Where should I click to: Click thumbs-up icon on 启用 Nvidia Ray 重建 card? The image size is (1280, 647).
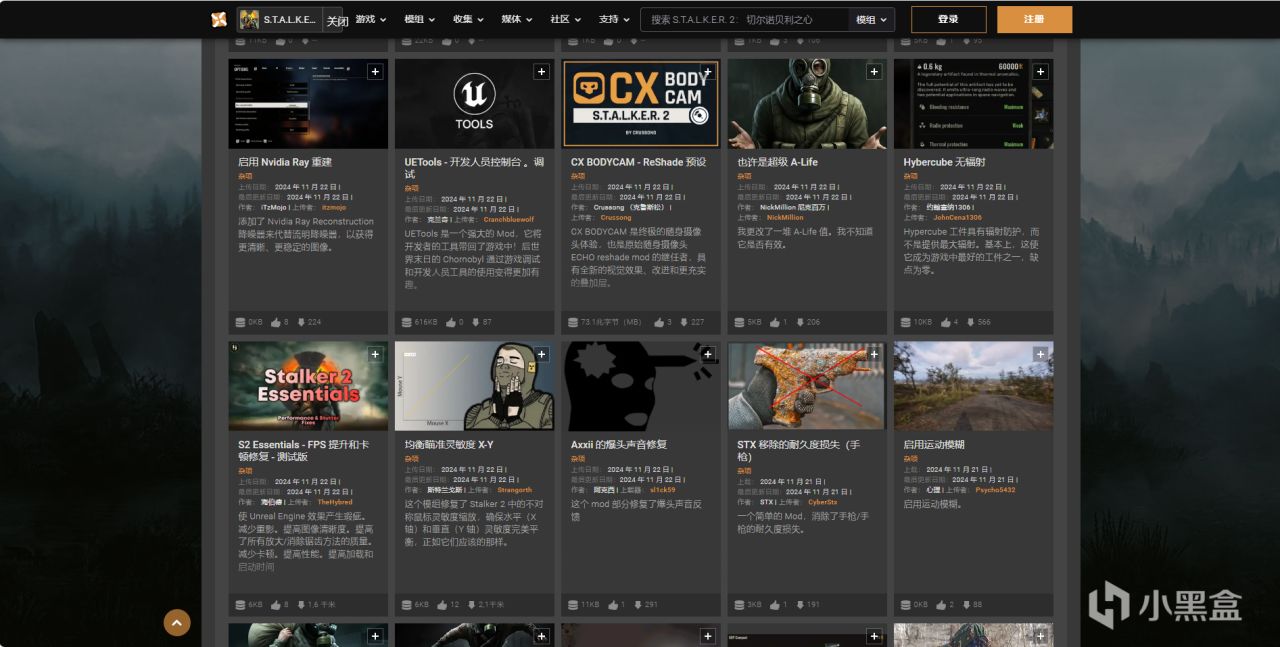(276, 322)
